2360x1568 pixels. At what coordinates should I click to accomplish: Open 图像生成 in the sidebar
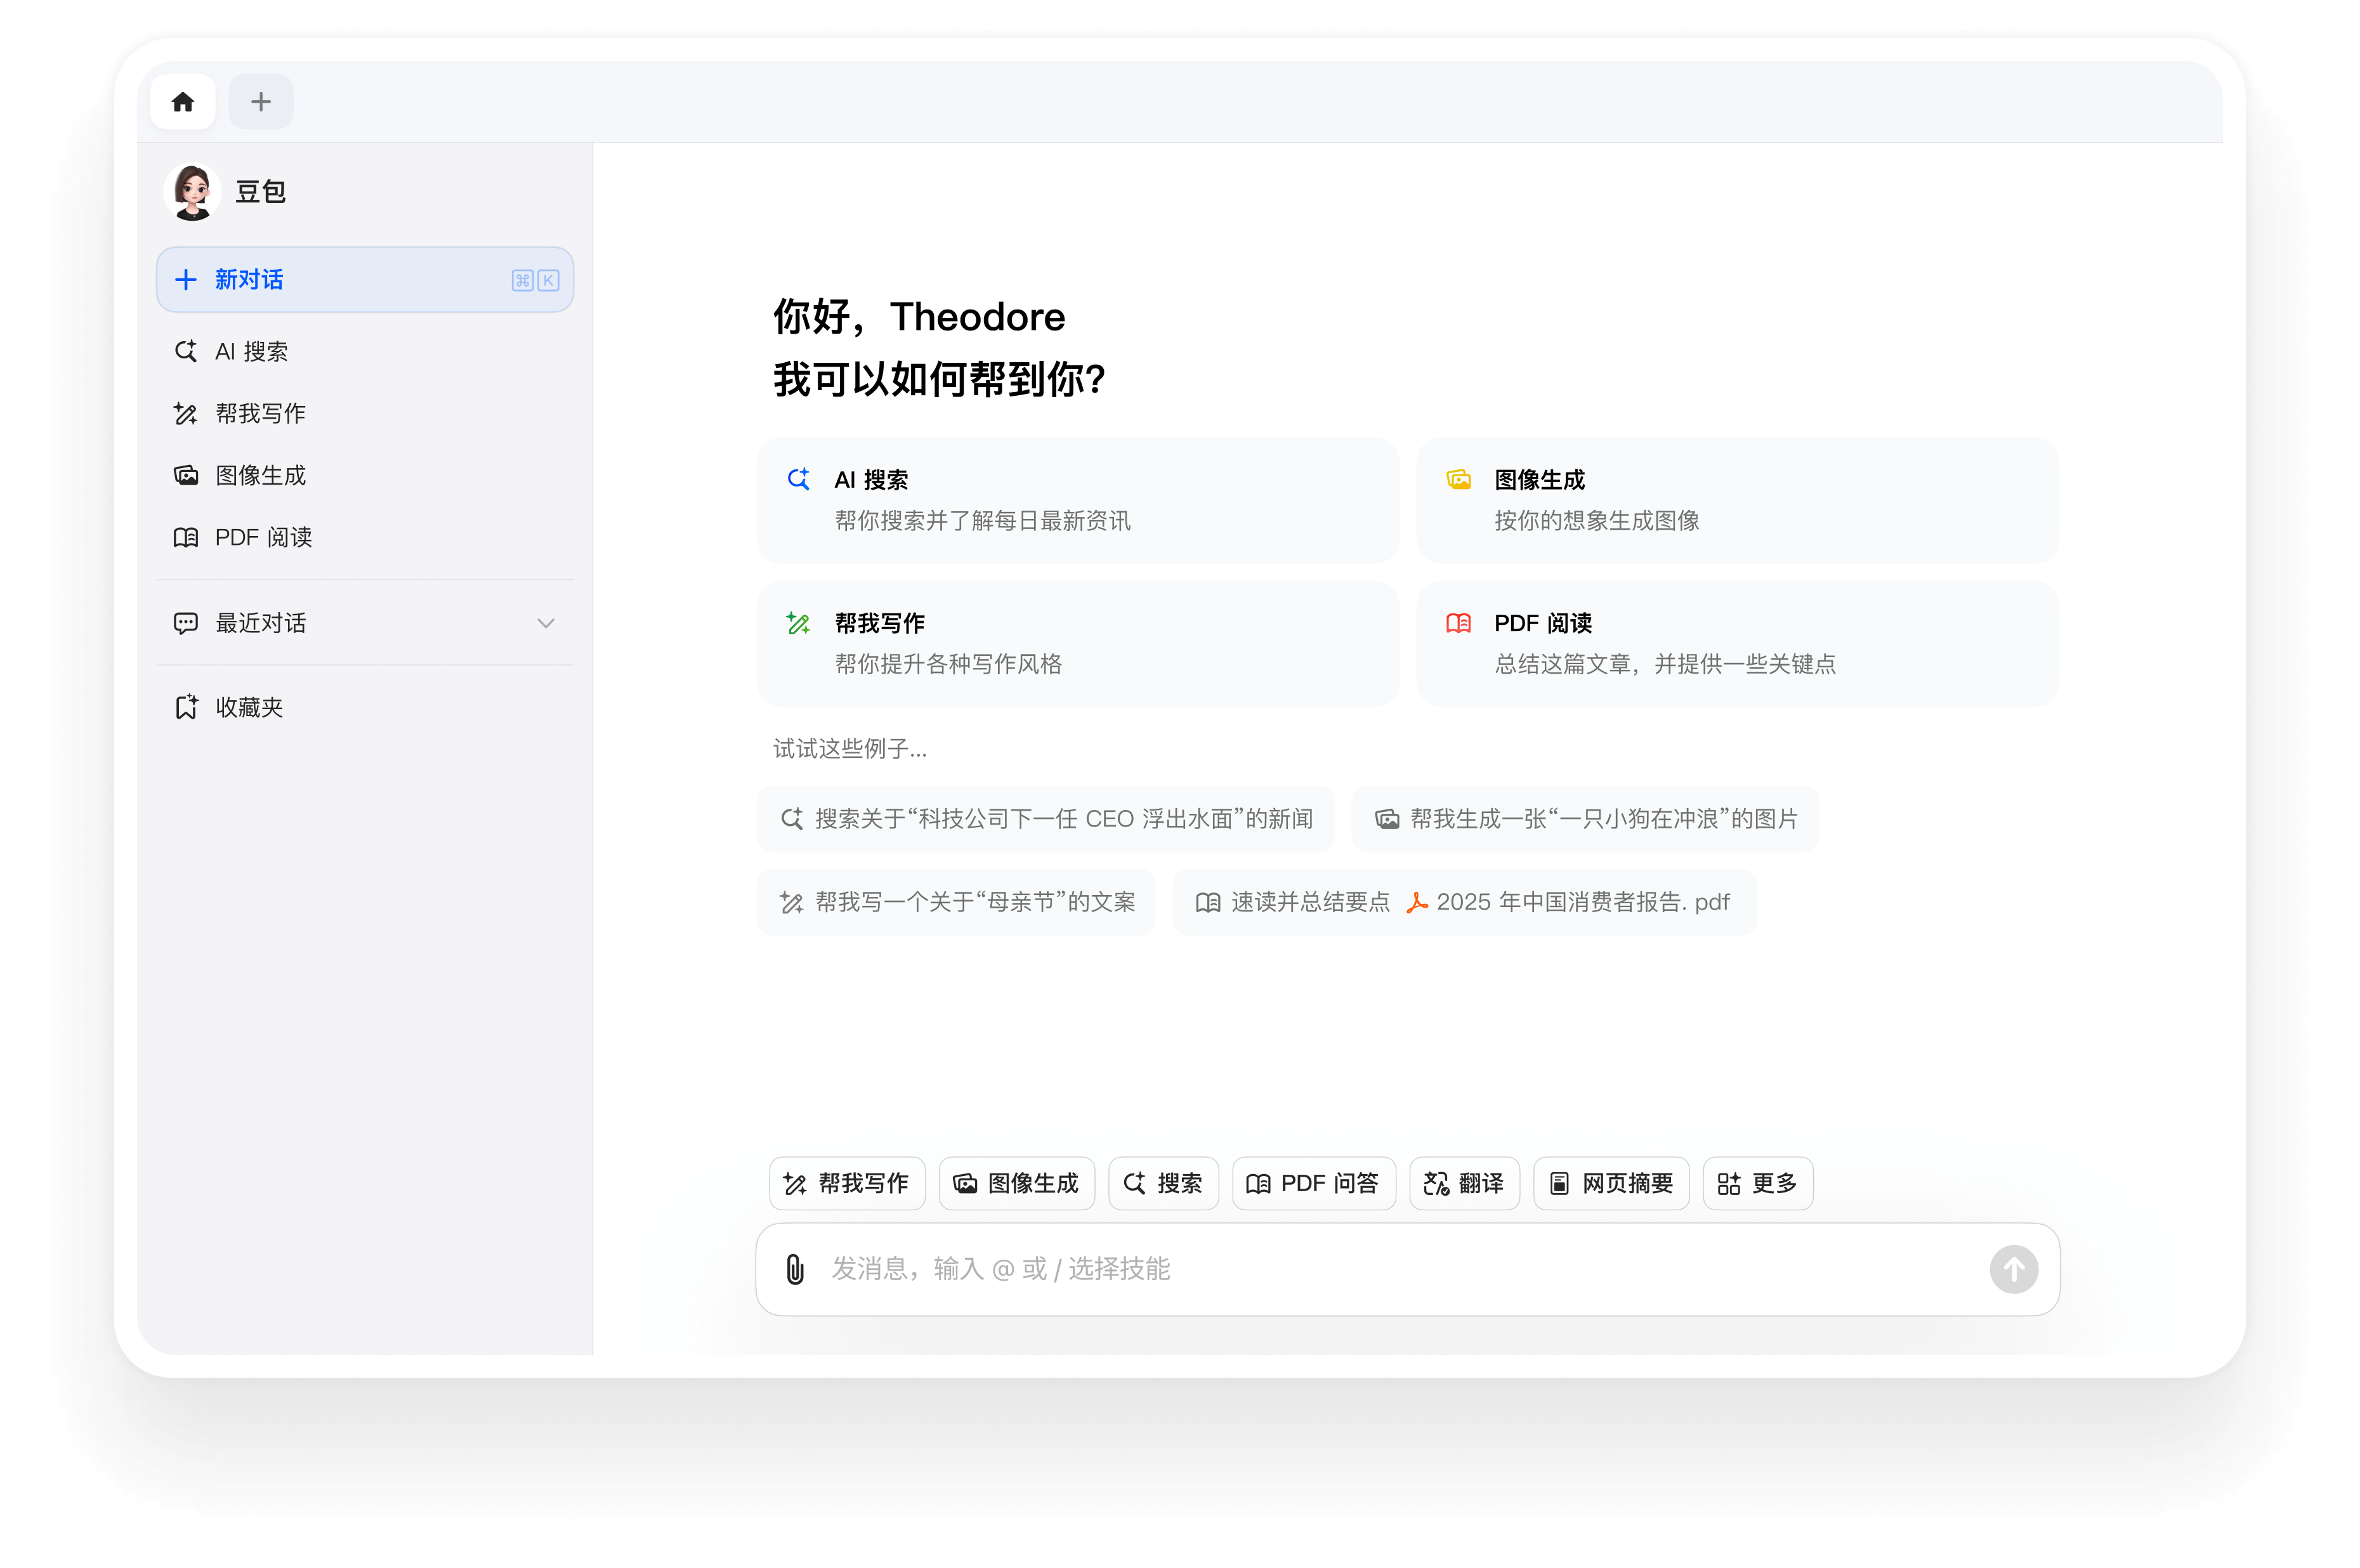tap(259, 475)
